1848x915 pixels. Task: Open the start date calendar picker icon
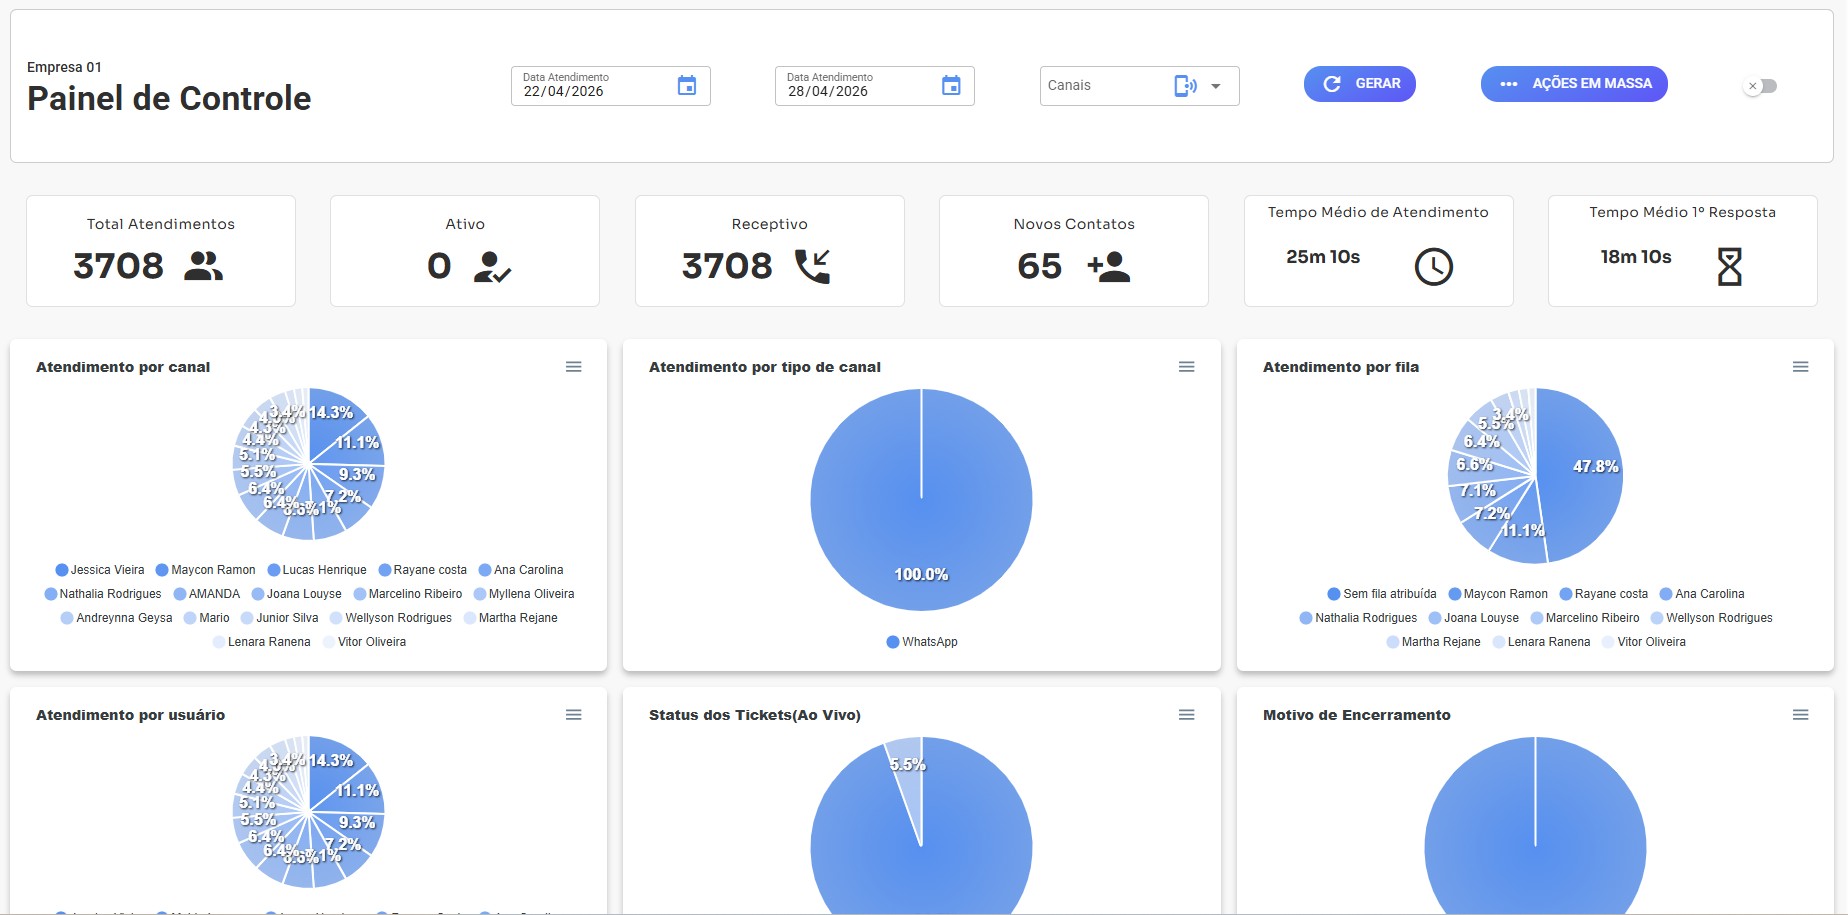click(687, 86)
